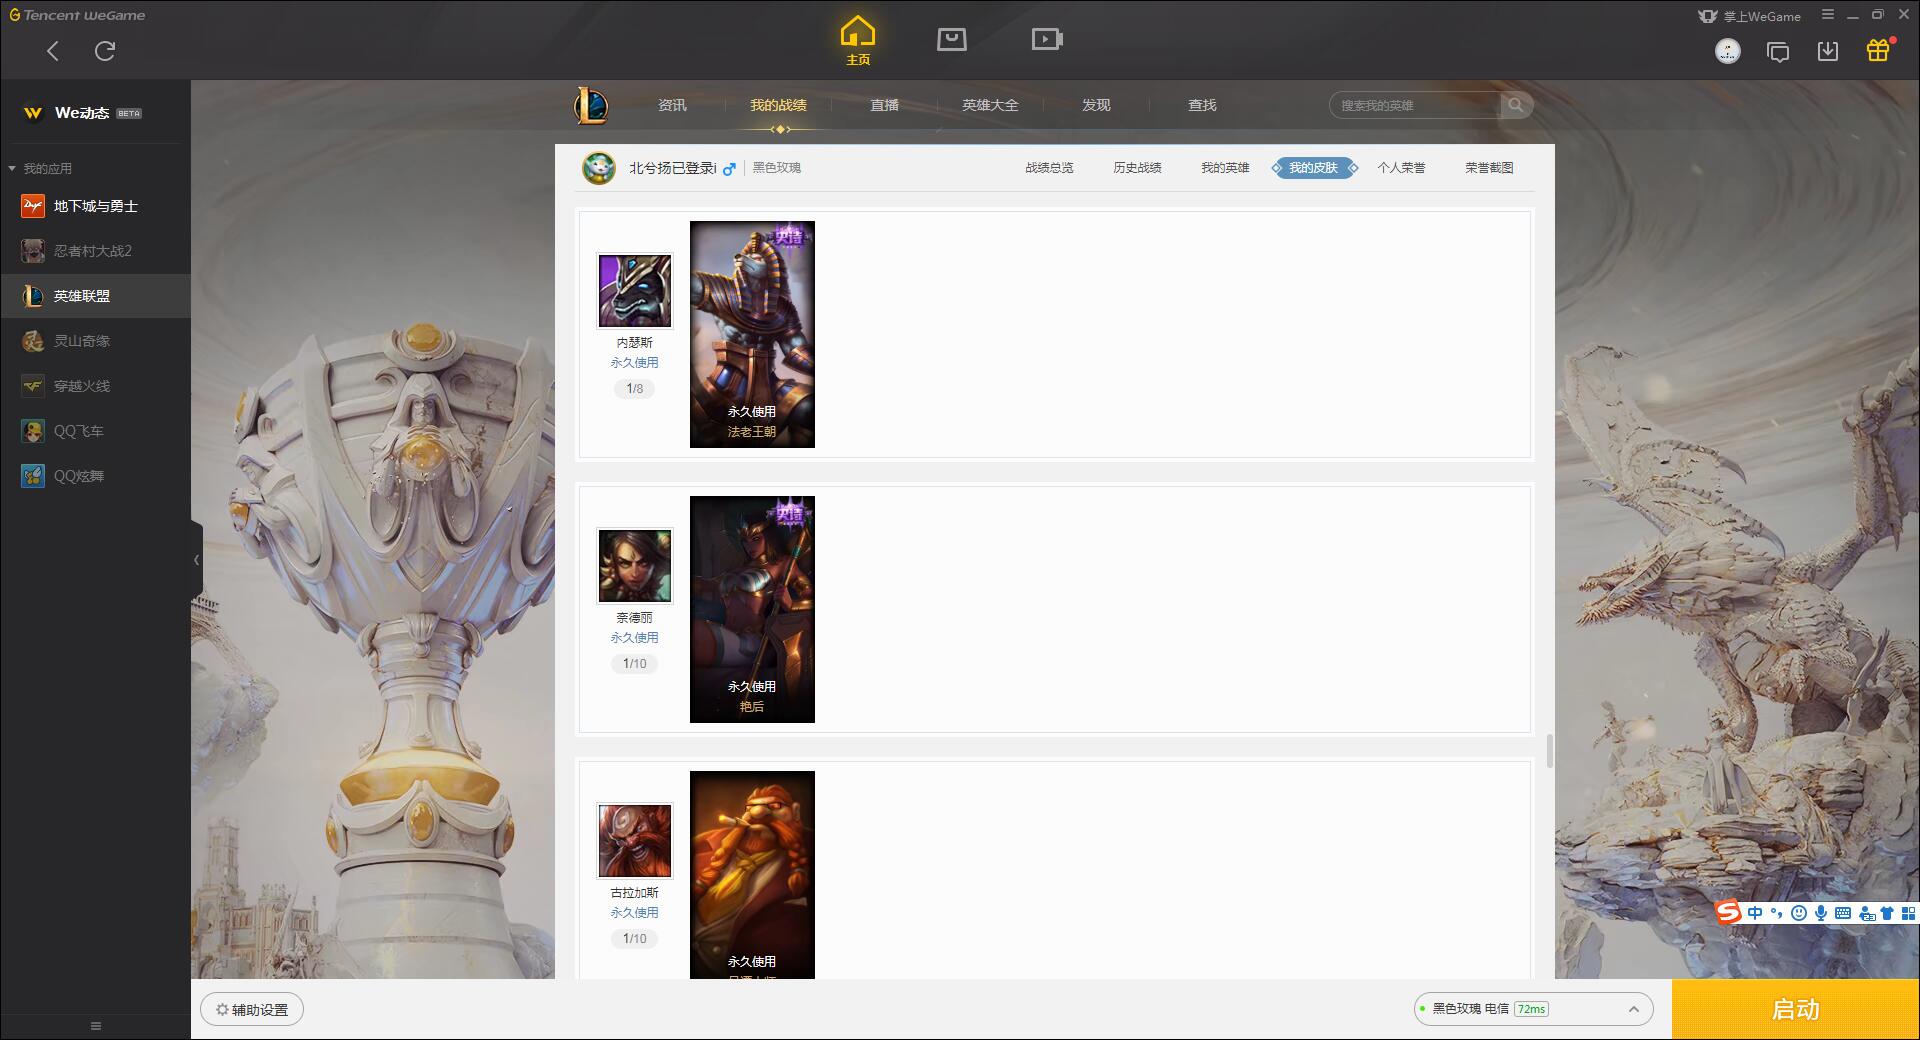1920x1040 pixels.
Task: Click the magnifier search button
Action: click(1516, 105)
